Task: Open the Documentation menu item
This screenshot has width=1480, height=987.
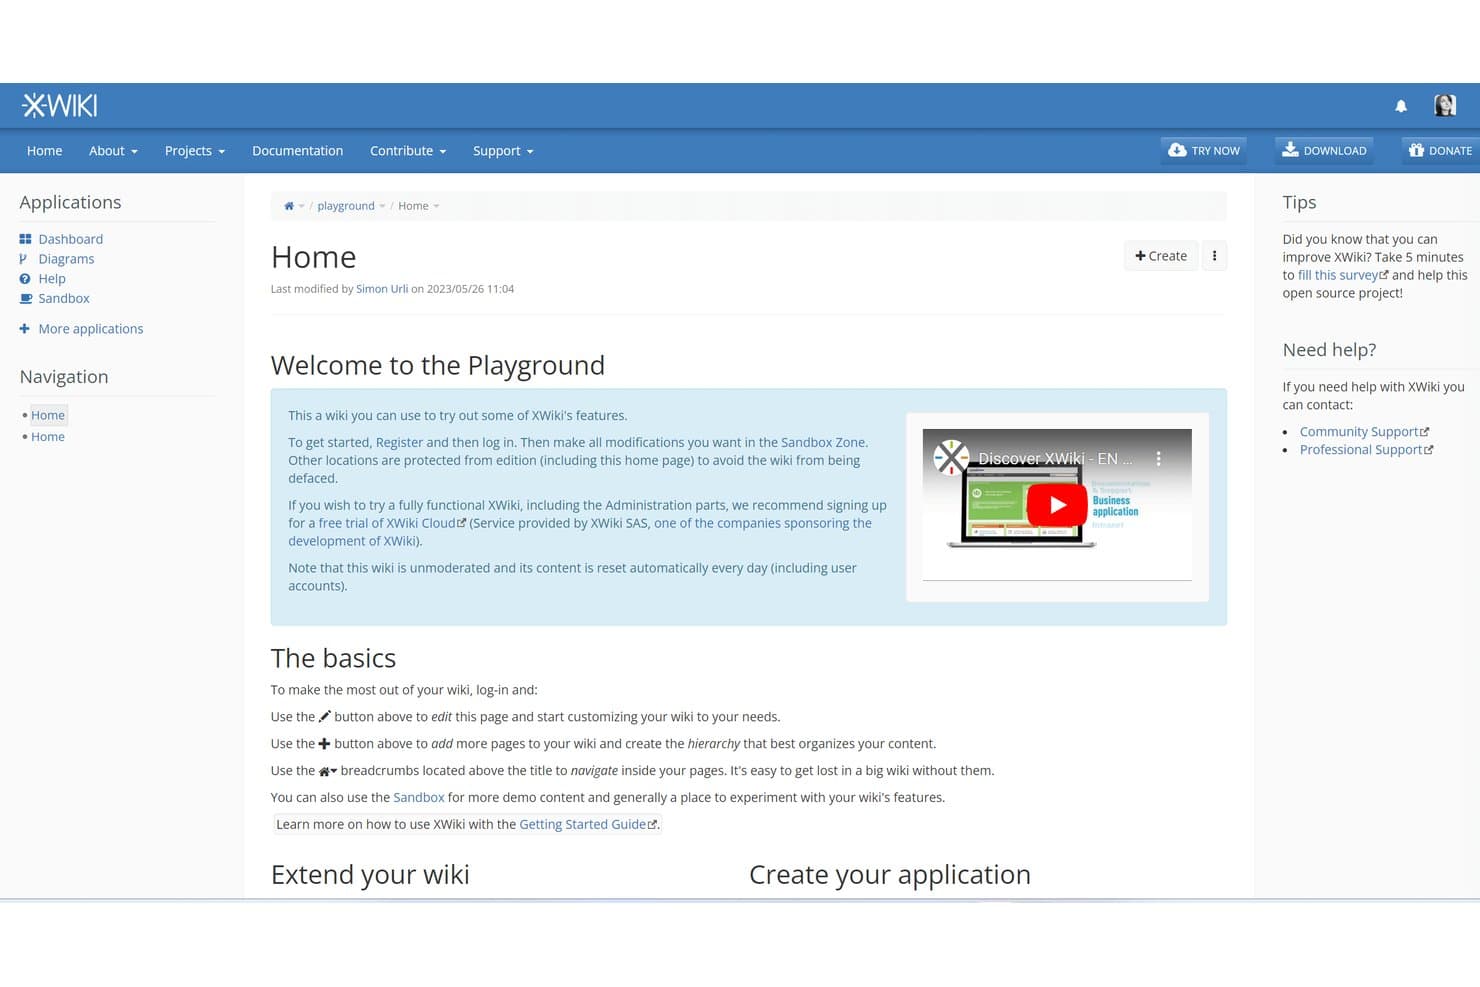Action: 297,151
